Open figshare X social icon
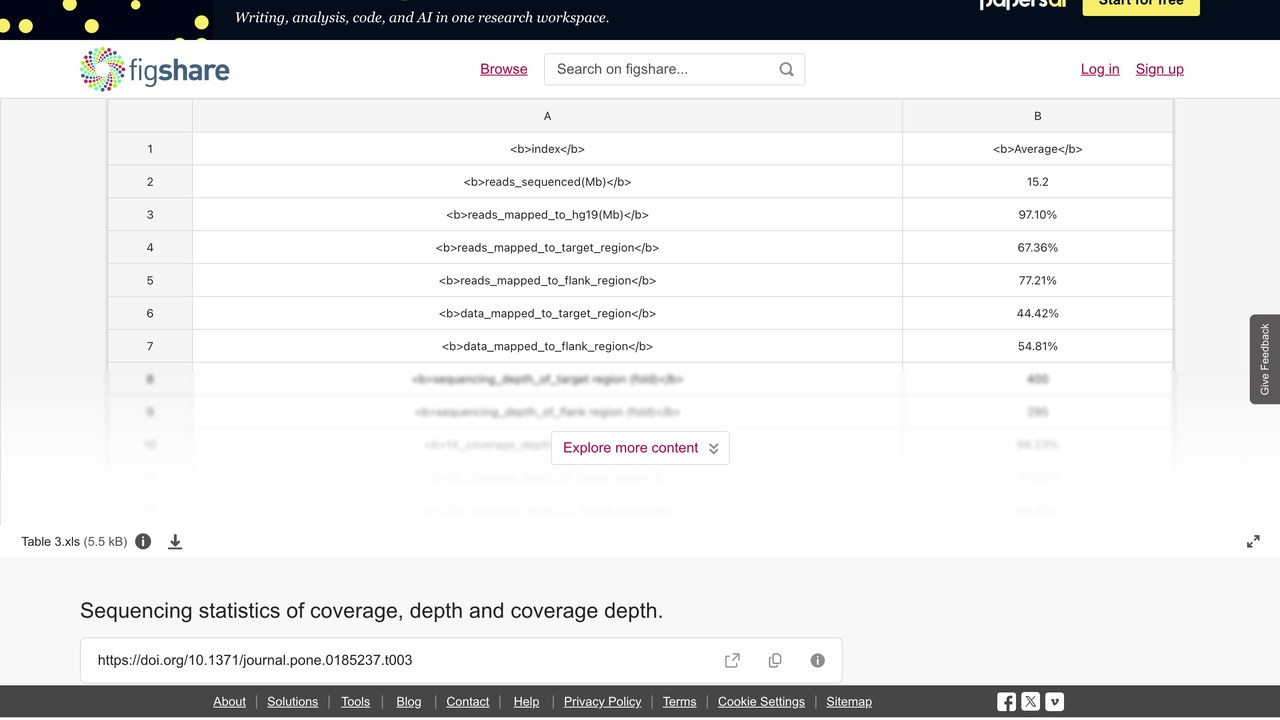 (1030, 702)
